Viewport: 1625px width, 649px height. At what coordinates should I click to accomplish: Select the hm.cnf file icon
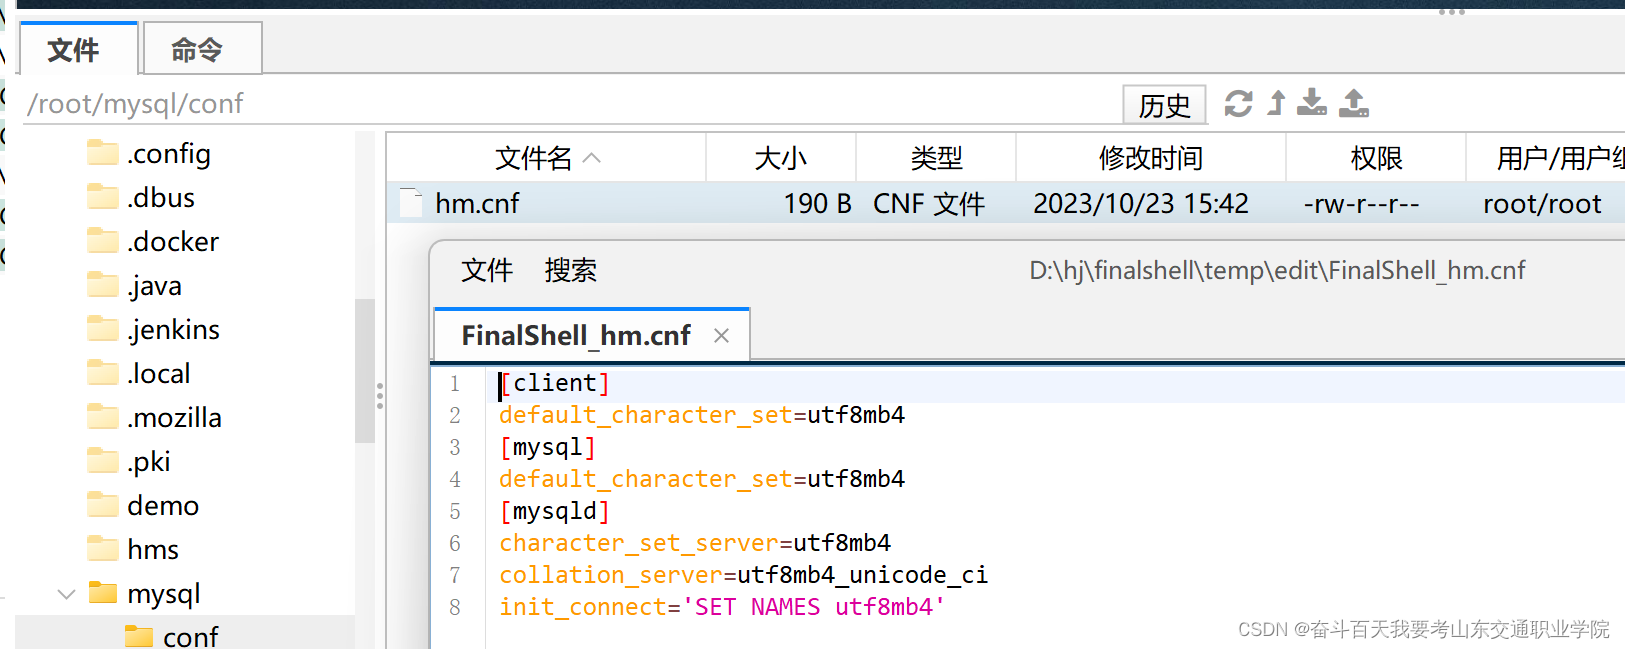tap(411, 203)
